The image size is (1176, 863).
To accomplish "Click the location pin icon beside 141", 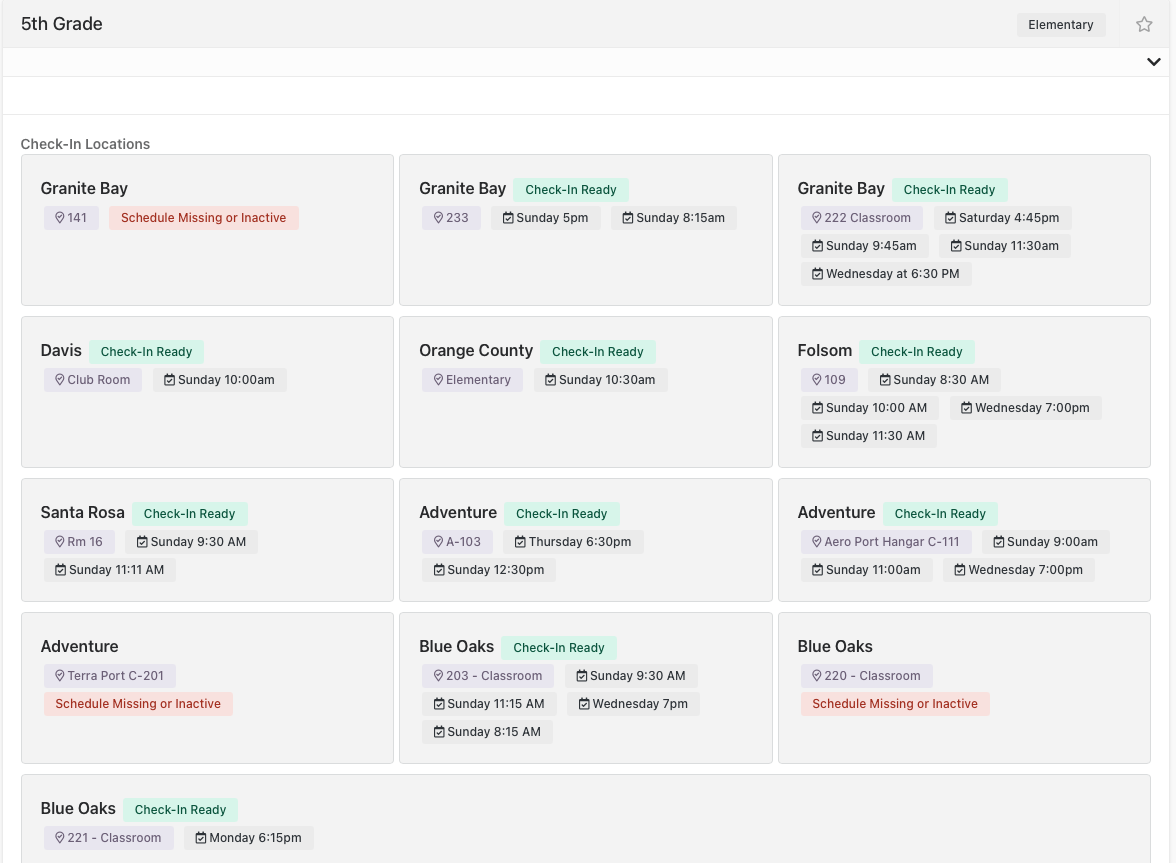I will 59,217.
